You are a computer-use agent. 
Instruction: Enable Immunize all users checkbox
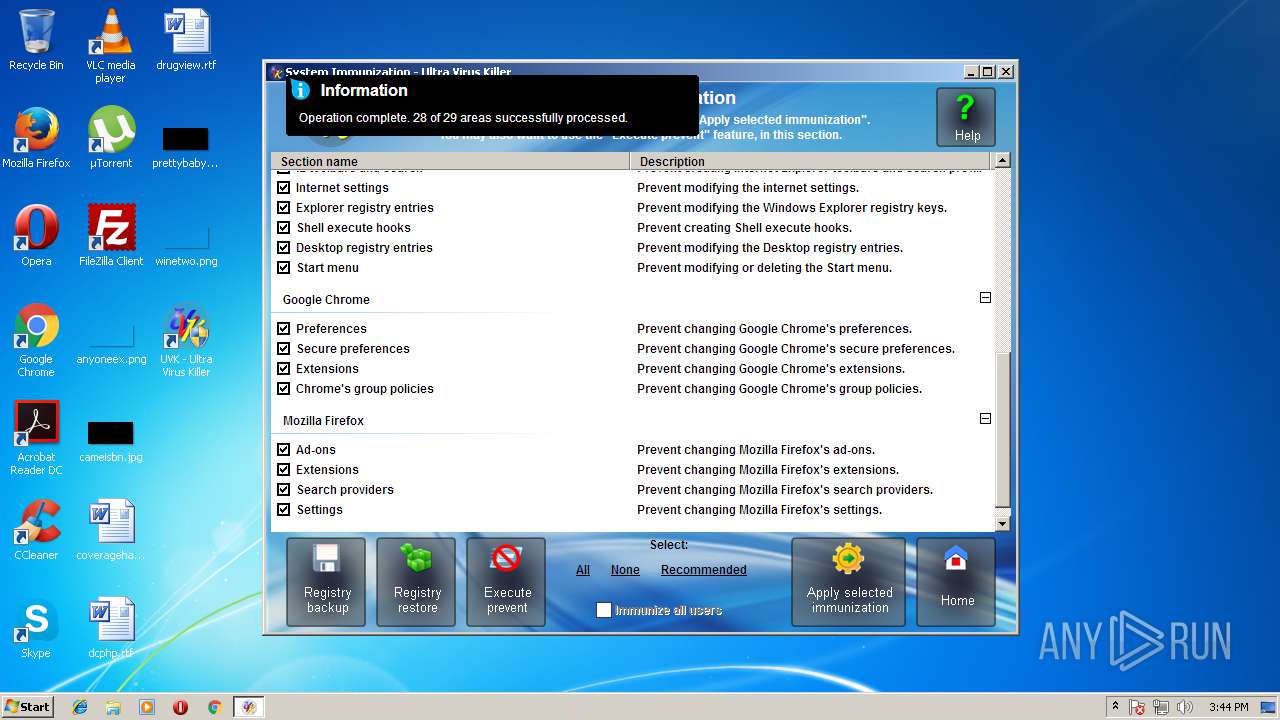[x=603, y=610]
